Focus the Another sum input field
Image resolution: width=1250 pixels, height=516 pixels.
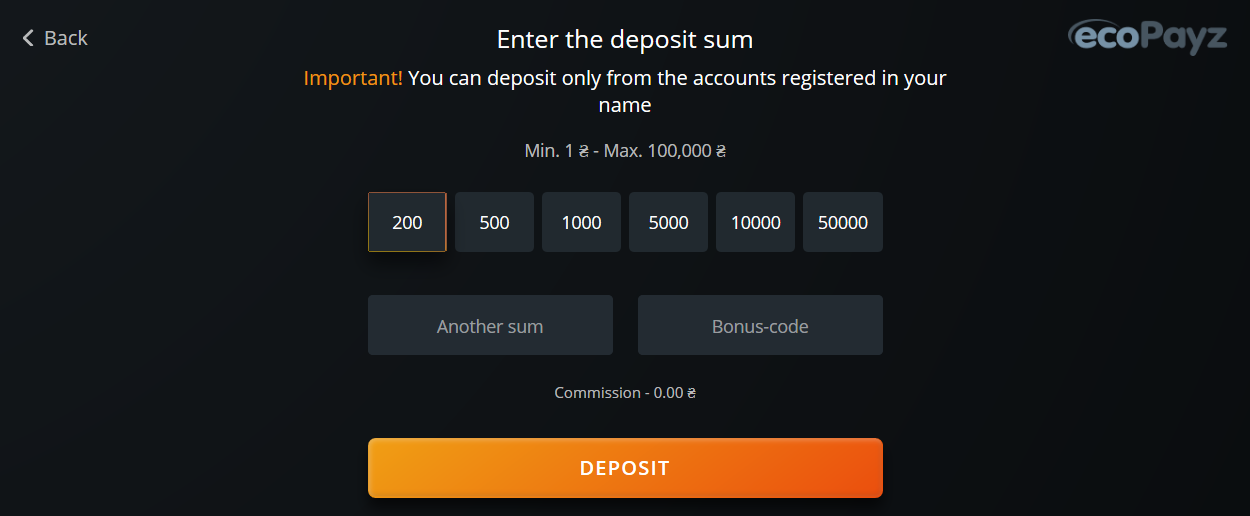490,325
